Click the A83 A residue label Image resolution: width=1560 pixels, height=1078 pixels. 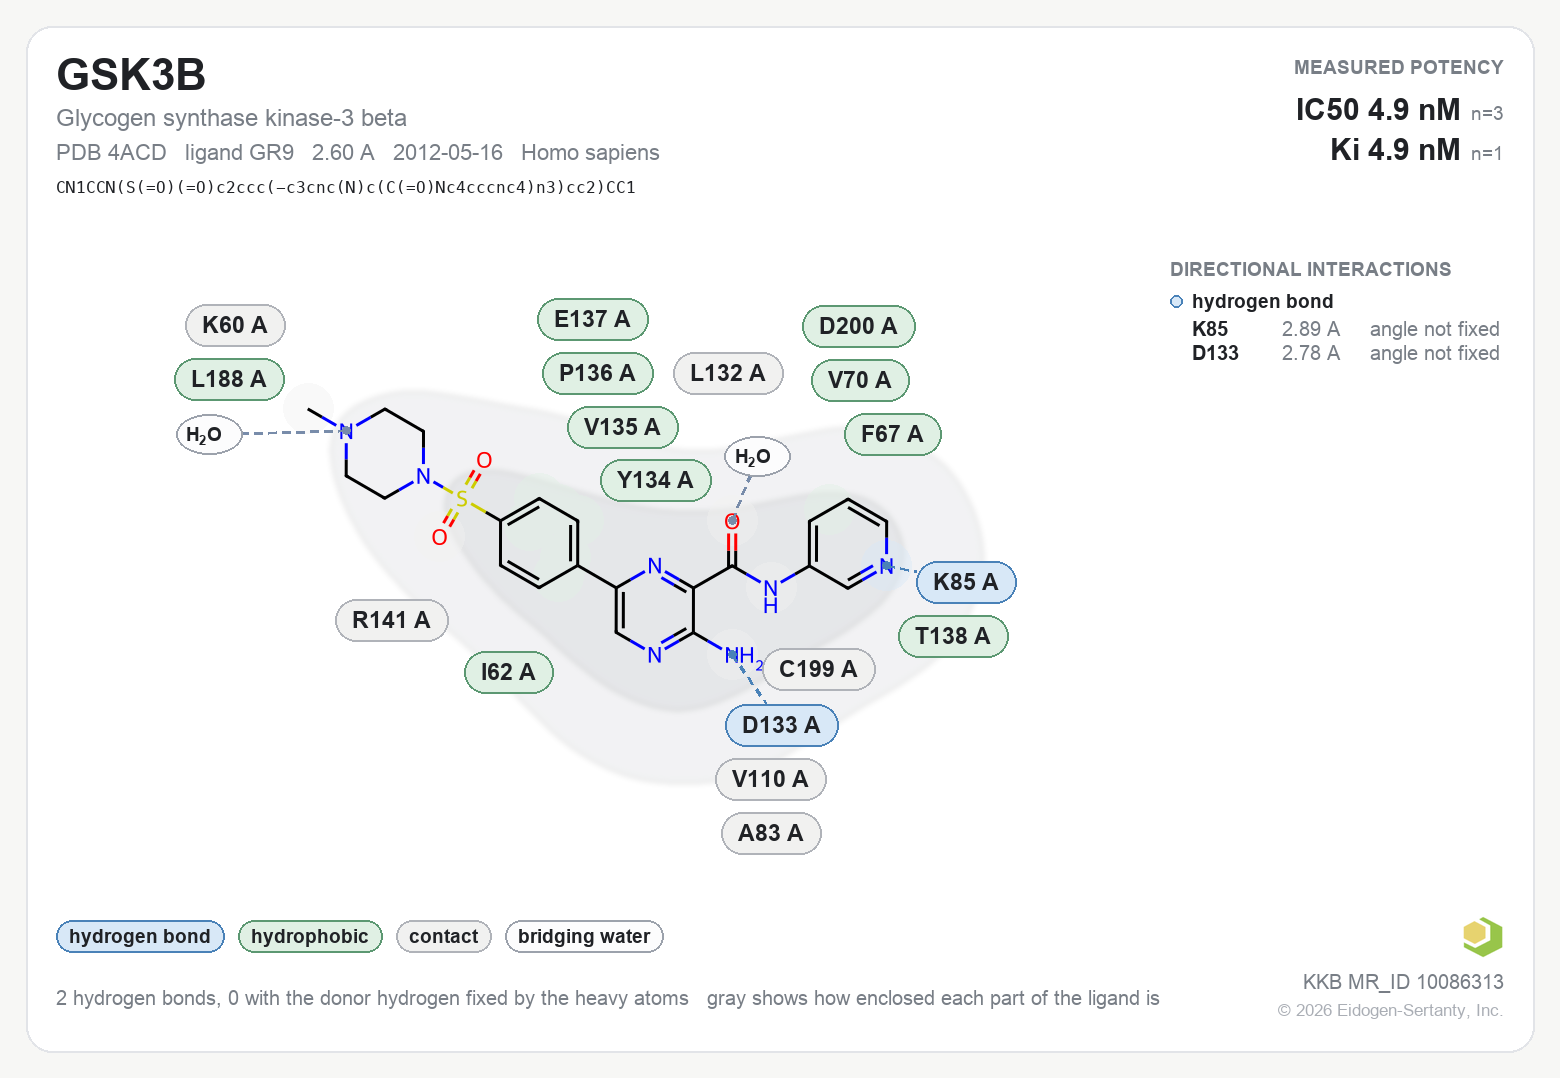pyautogui.click(x=771, y=833)
